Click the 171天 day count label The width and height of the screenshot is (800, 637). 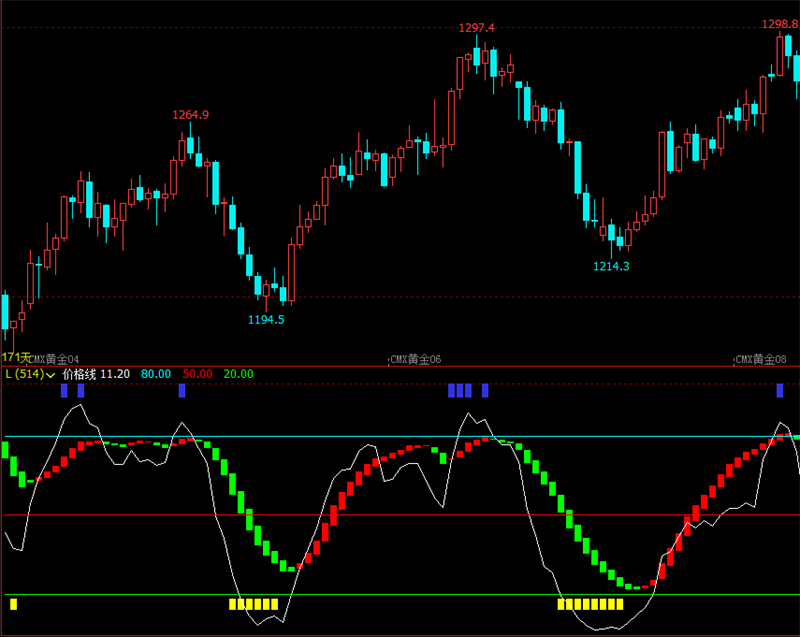click(x=15, y=357)
